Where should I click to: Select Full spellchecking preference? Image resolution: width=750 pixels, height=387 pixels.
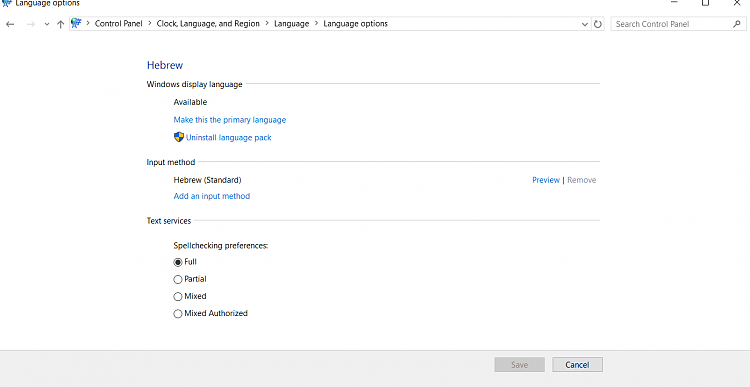(178, 262)
